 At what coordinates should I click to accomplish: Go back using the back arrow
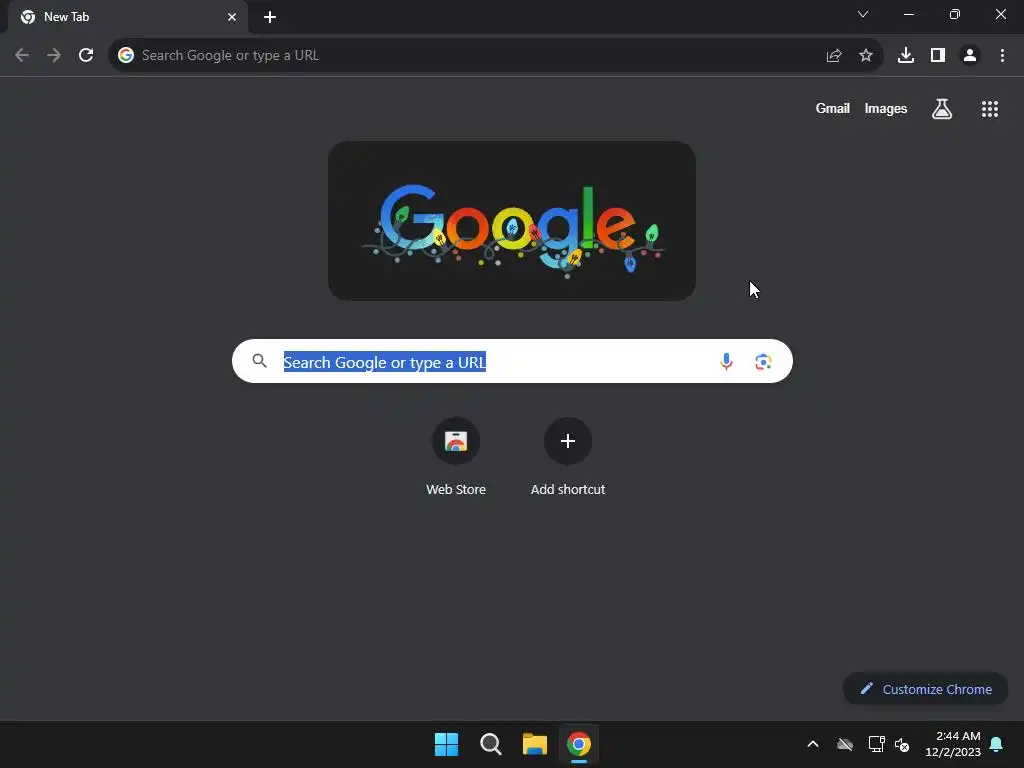[22, 56]
